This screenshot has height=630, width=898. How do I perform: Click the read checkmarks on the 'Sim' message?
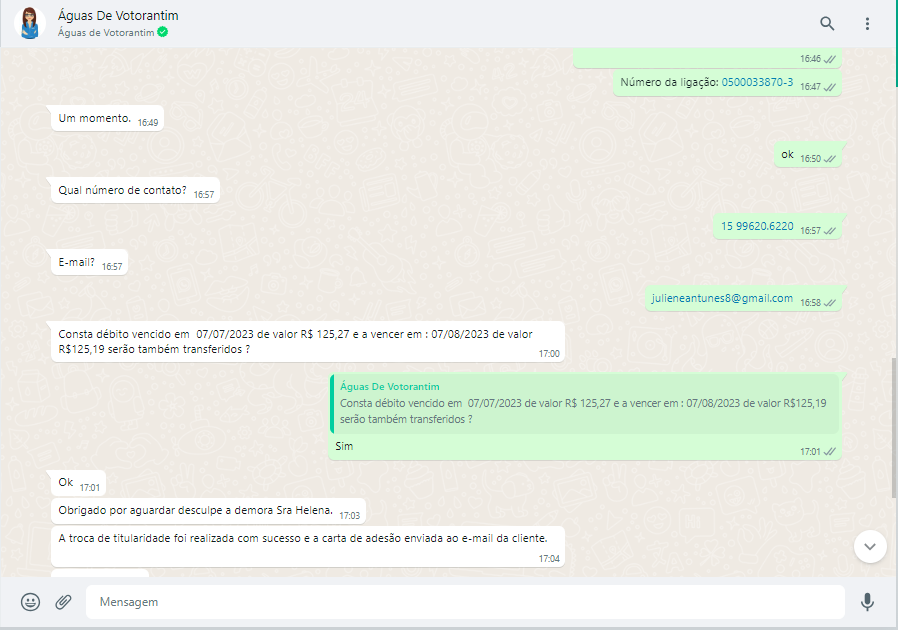[830, 452]
